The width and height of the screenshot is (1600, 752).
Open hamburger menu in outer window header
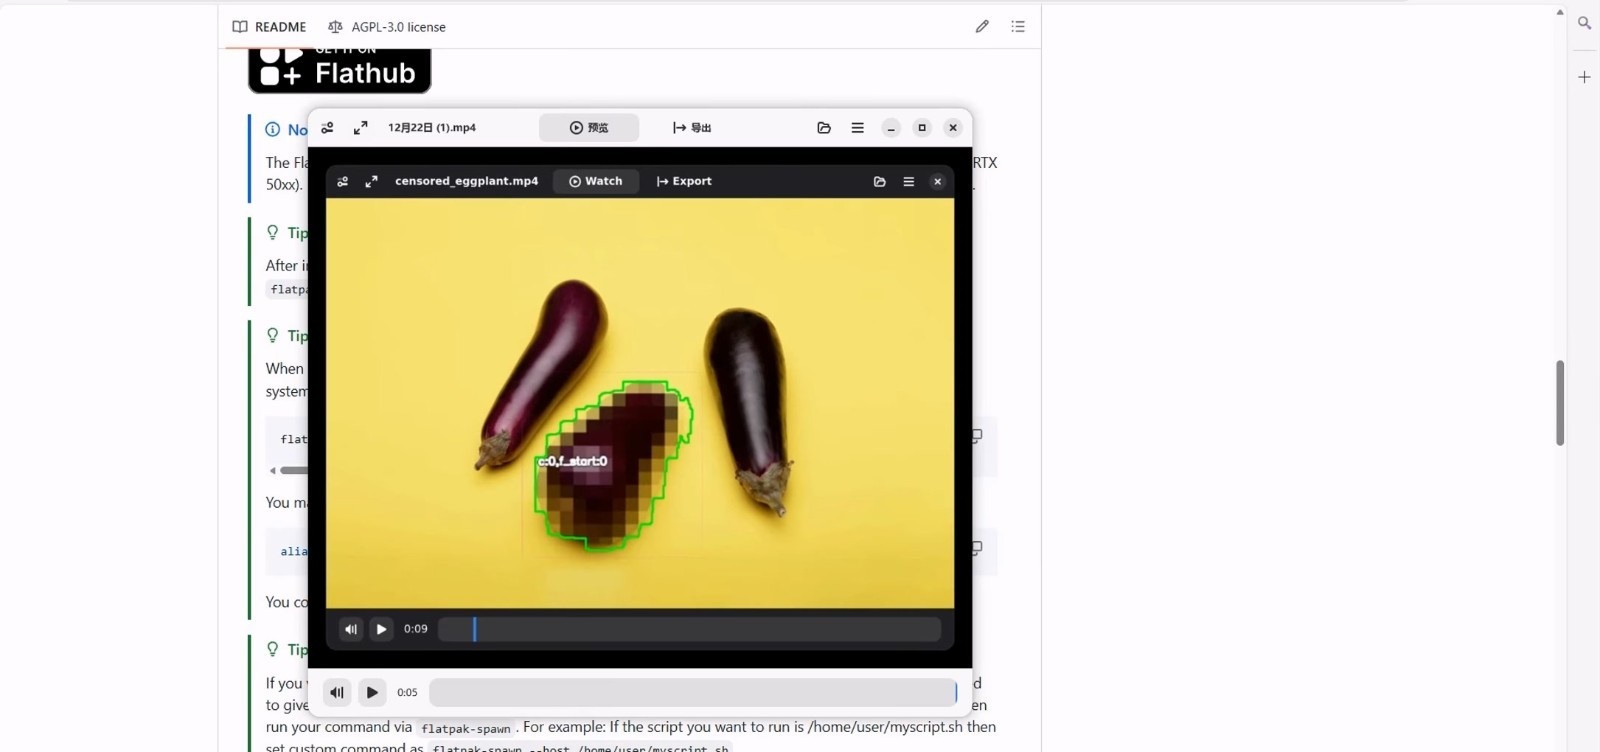click(857, 128)
